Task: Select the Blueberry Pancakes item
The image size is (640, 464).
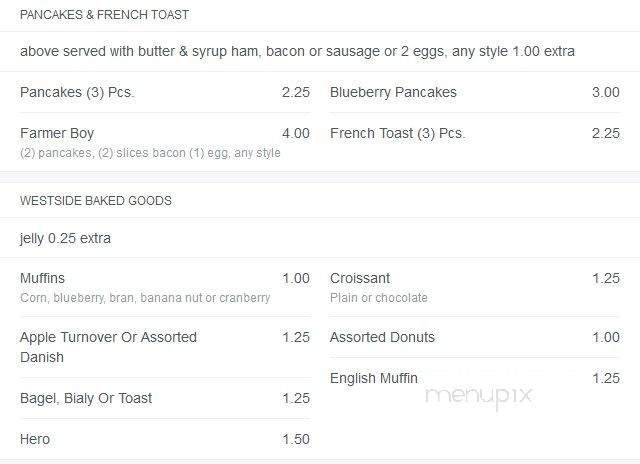Action: [x=393, y=92]
